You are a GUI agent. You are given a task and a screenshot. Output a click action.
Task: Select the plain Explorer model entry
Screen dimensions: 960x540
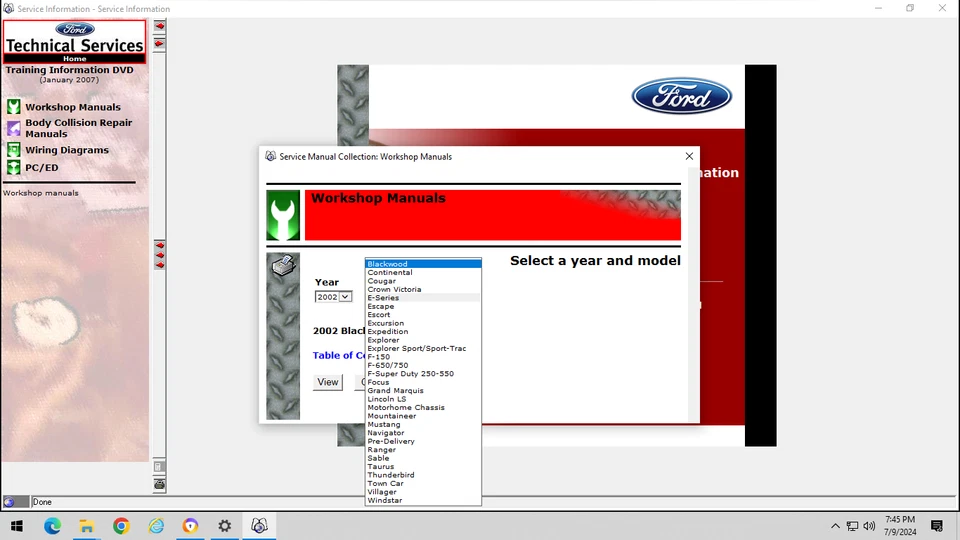click(423, 340)
